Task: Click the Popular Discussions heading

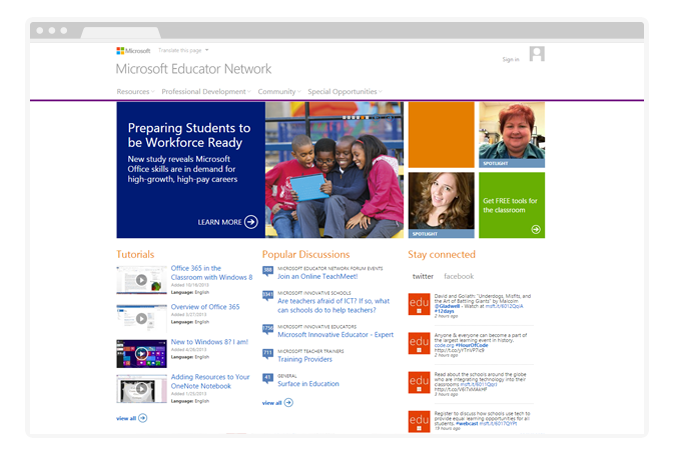Action: coord(306,254)
